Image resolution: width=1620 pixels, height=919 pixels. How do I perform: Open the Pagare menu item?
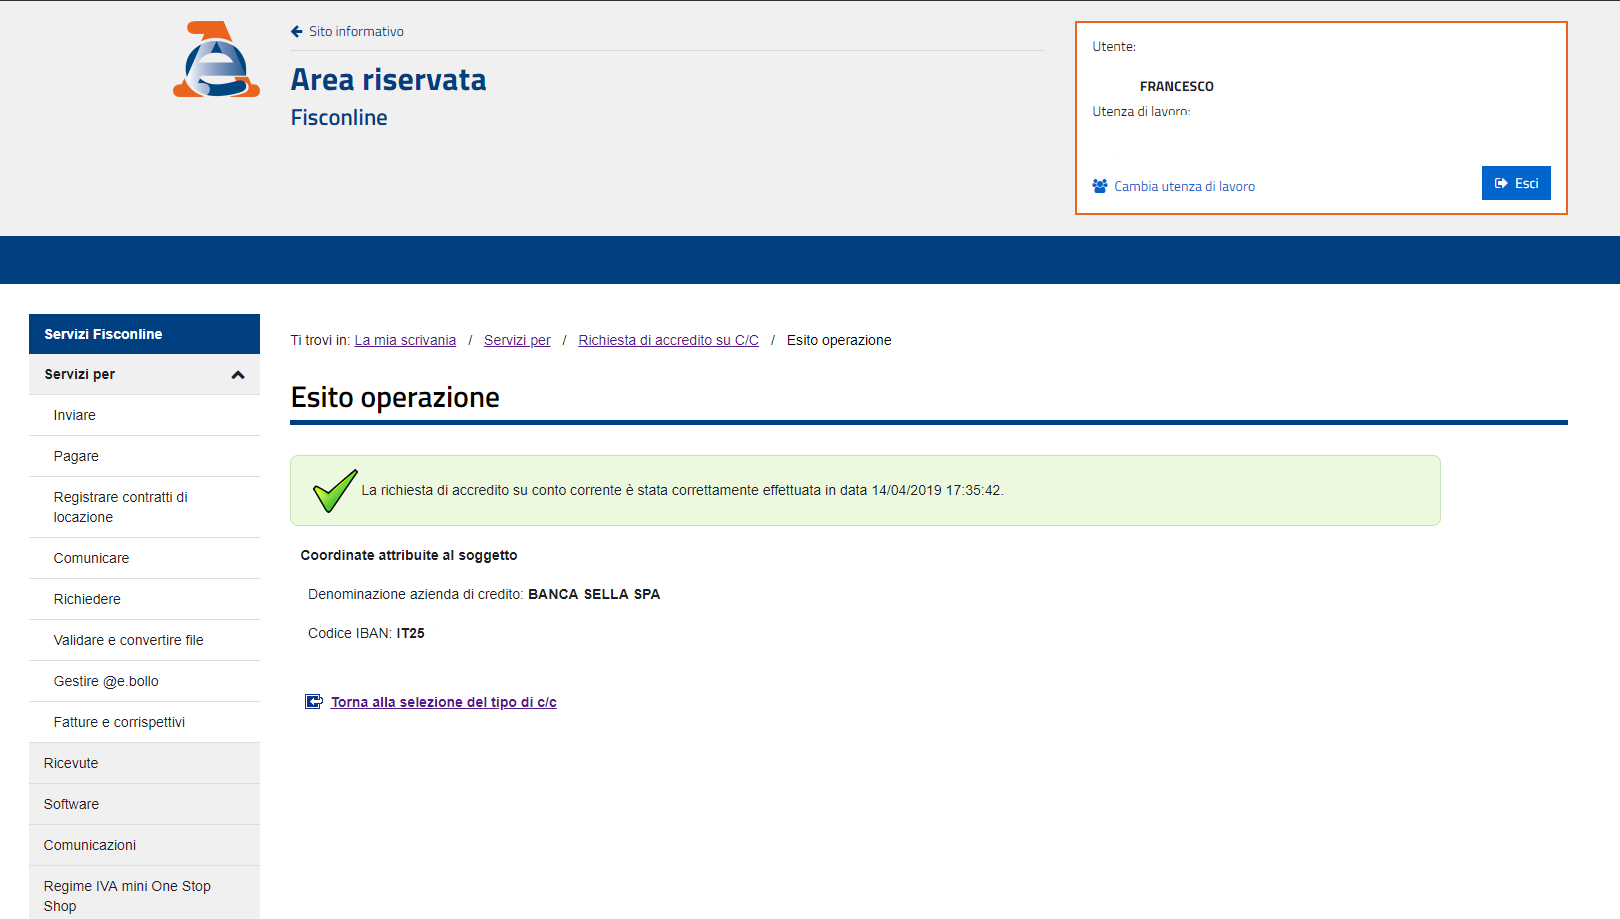[x=144, y=456]
